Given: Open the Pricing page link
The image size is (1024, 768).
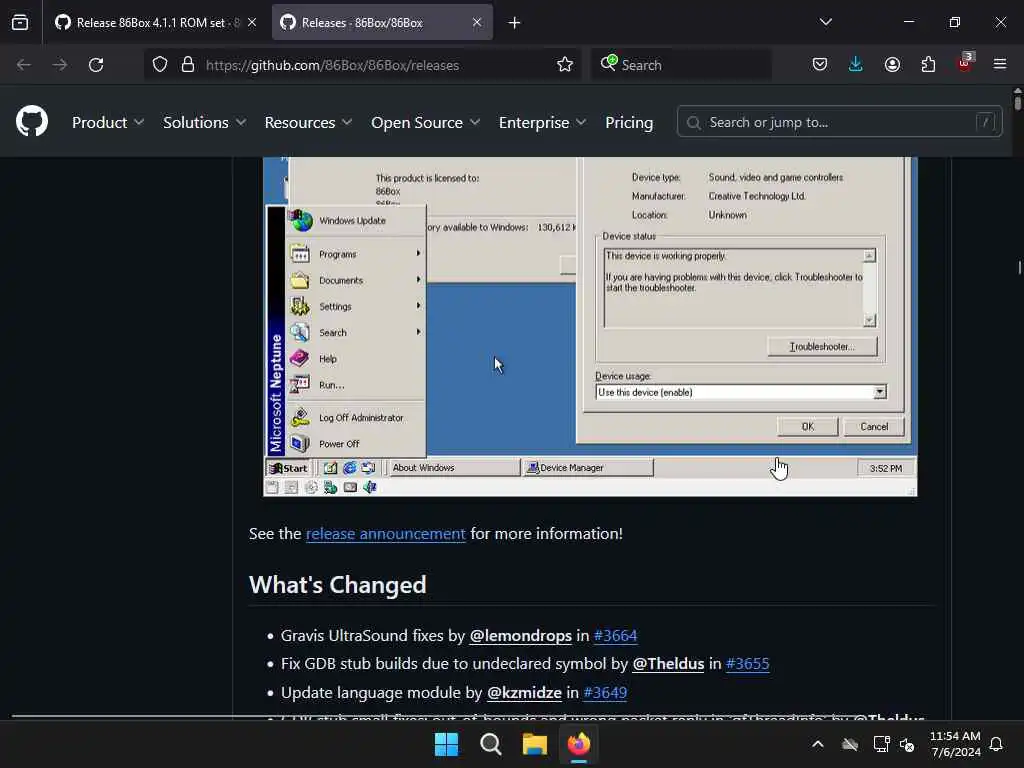Looking at the screenshot, I should [x=629, y=122].
